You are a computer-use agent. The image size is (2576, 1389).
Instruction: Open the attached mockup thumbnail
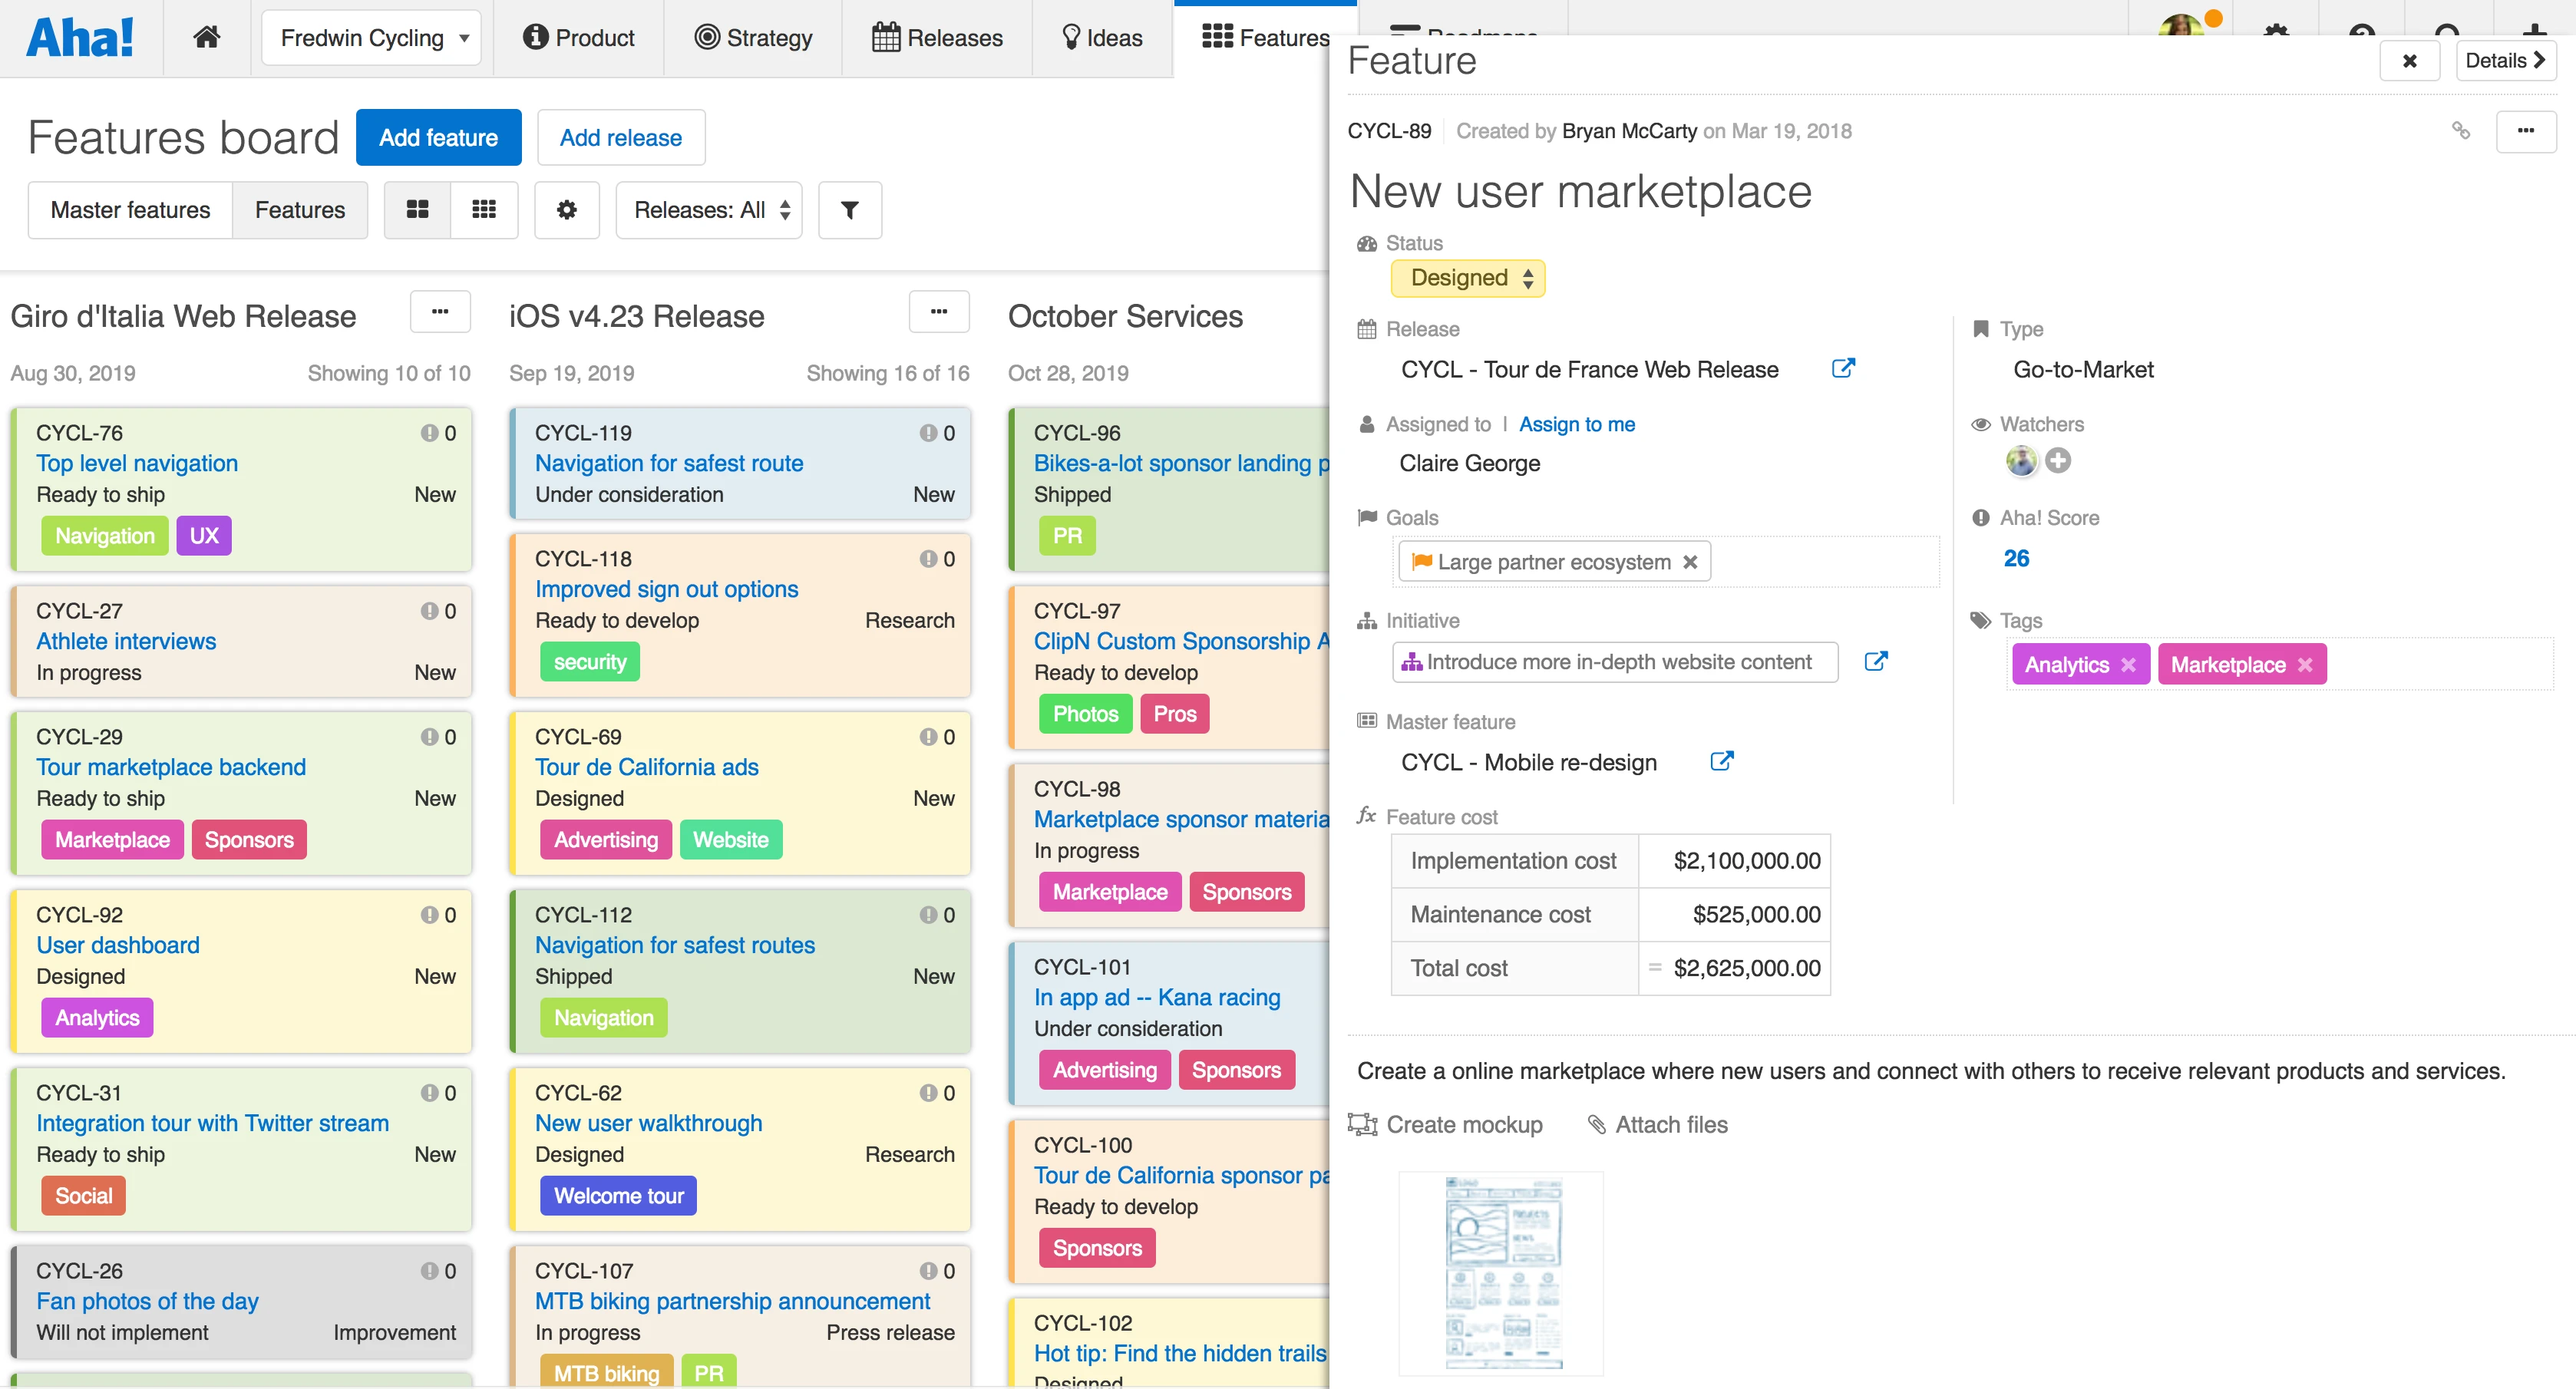1501,1273
